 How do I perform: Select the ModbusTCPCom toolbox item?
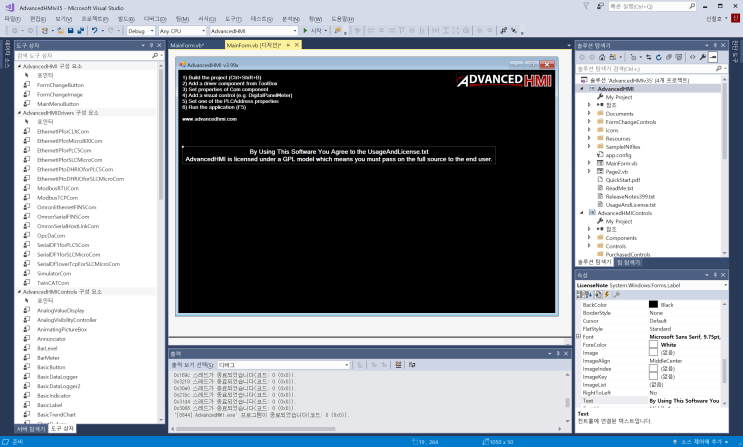point(57,198)
